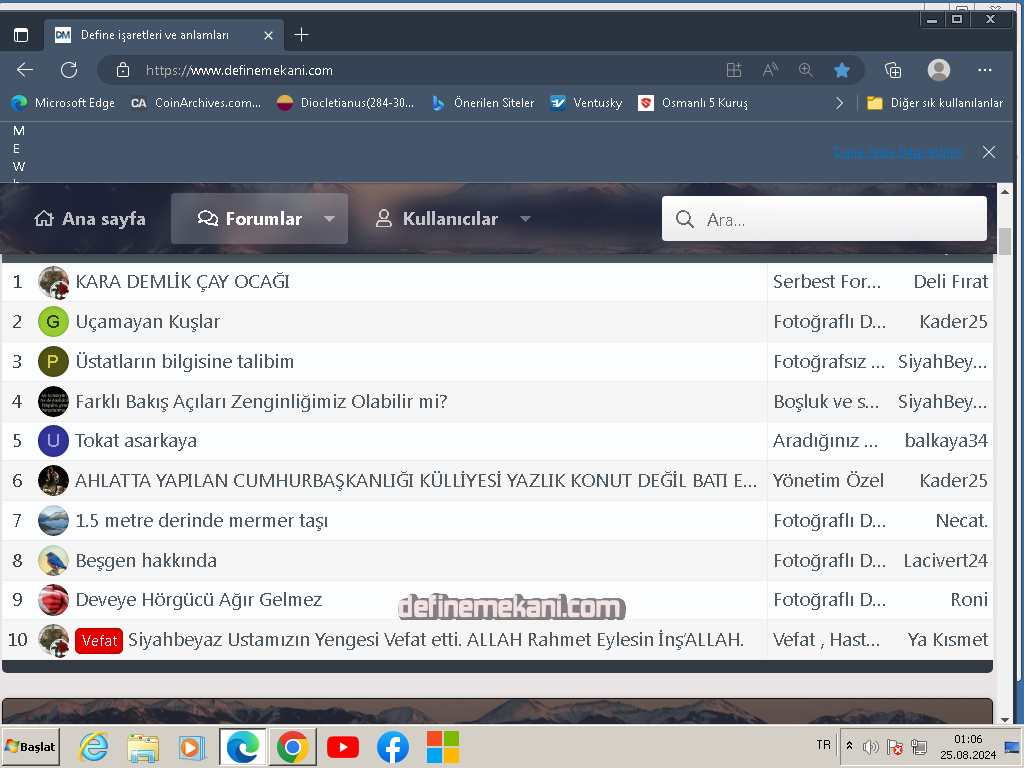Expand the Forumlar dropdown arrow

(x=329, y=218)
